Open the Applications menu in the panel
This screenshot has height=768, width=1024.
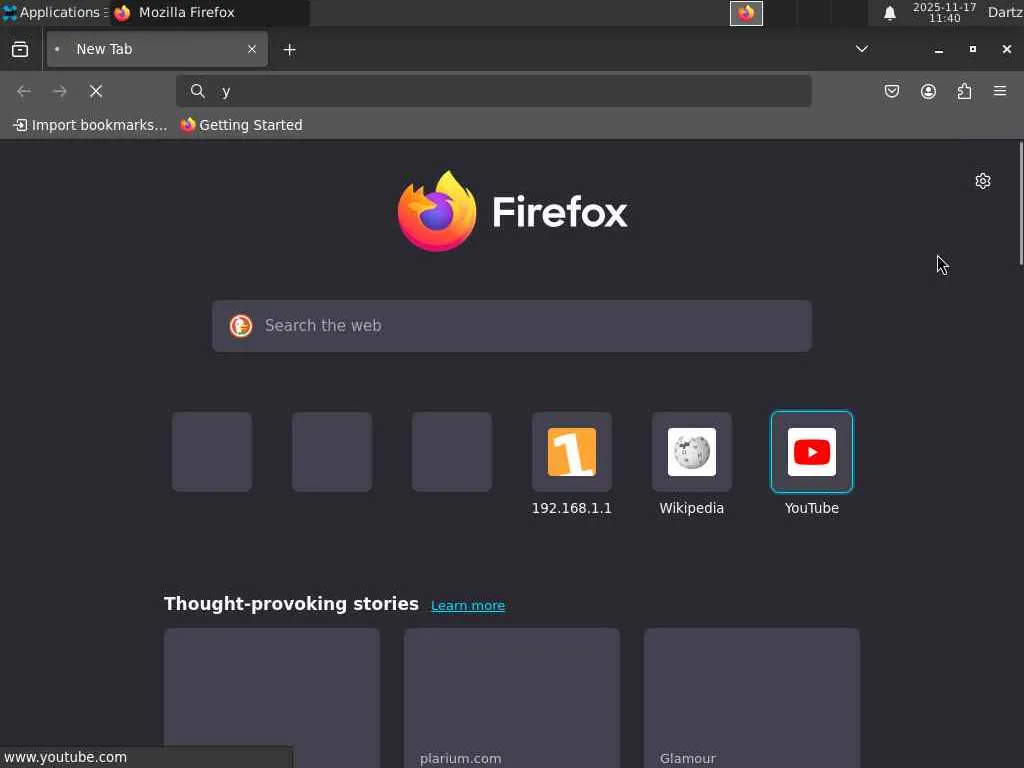(54, 12)
